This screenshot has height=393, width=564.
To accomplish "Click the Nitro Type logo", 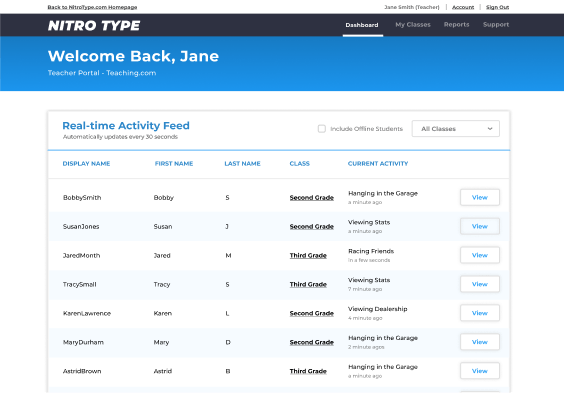I will point(94,26).
